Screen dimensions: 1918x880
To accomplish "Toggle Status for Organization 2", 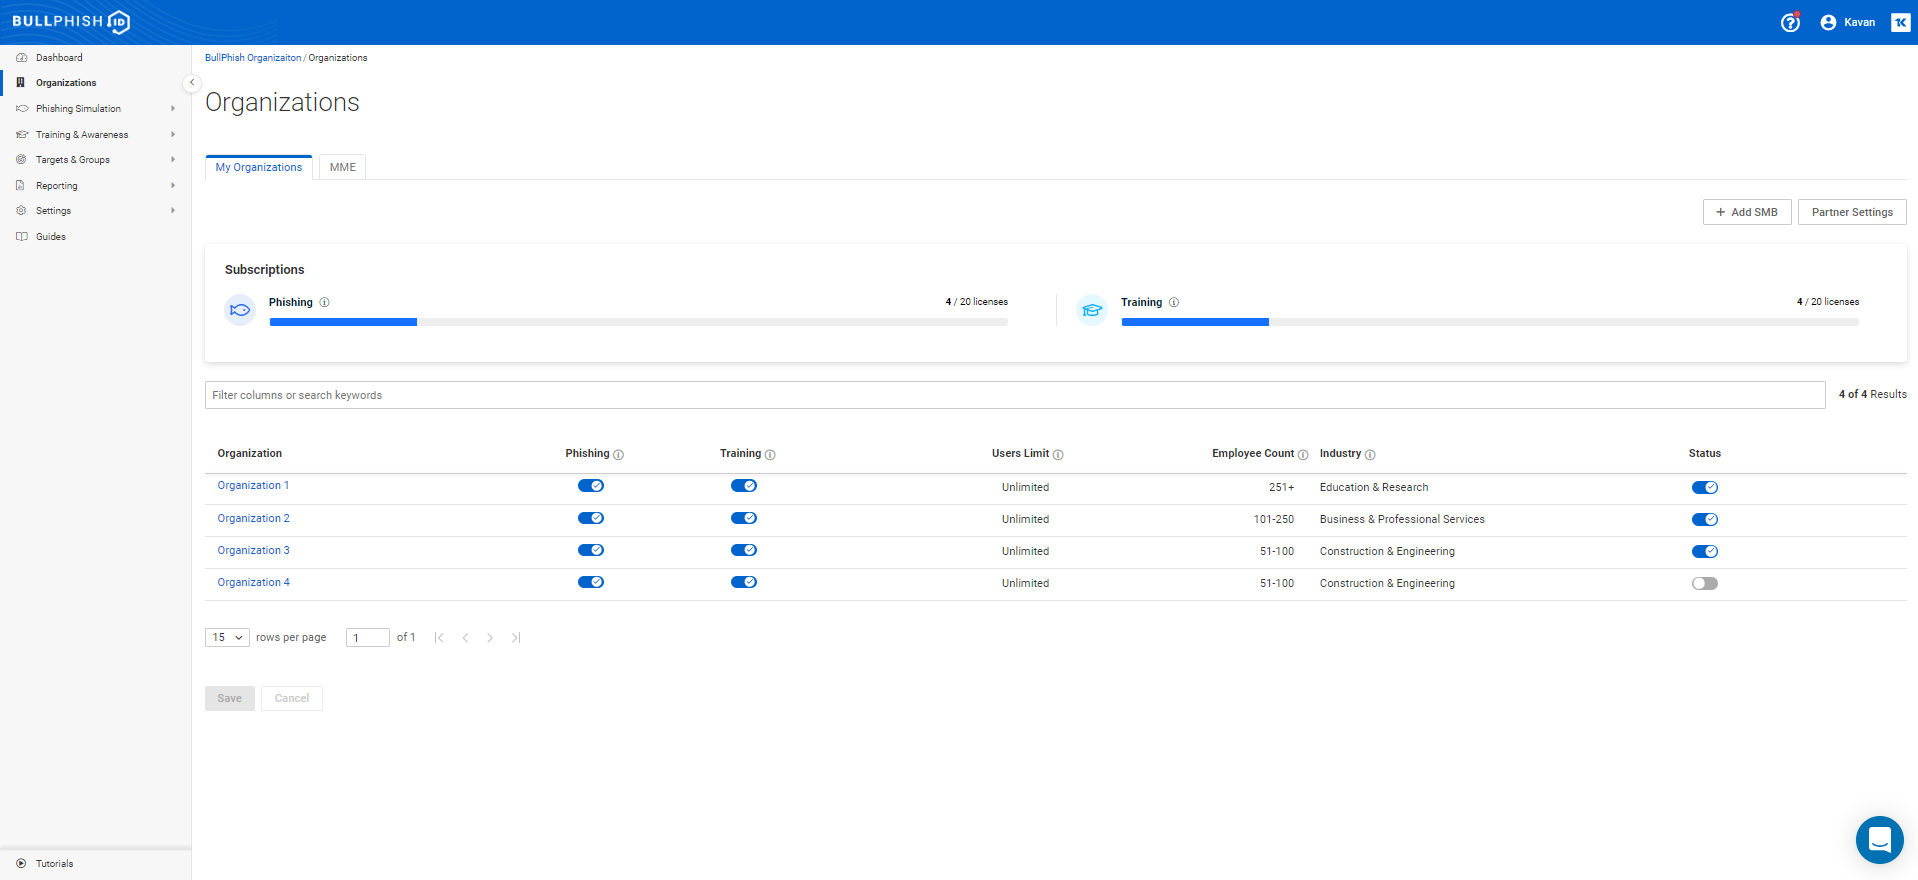I will [x=1705, y=520].
